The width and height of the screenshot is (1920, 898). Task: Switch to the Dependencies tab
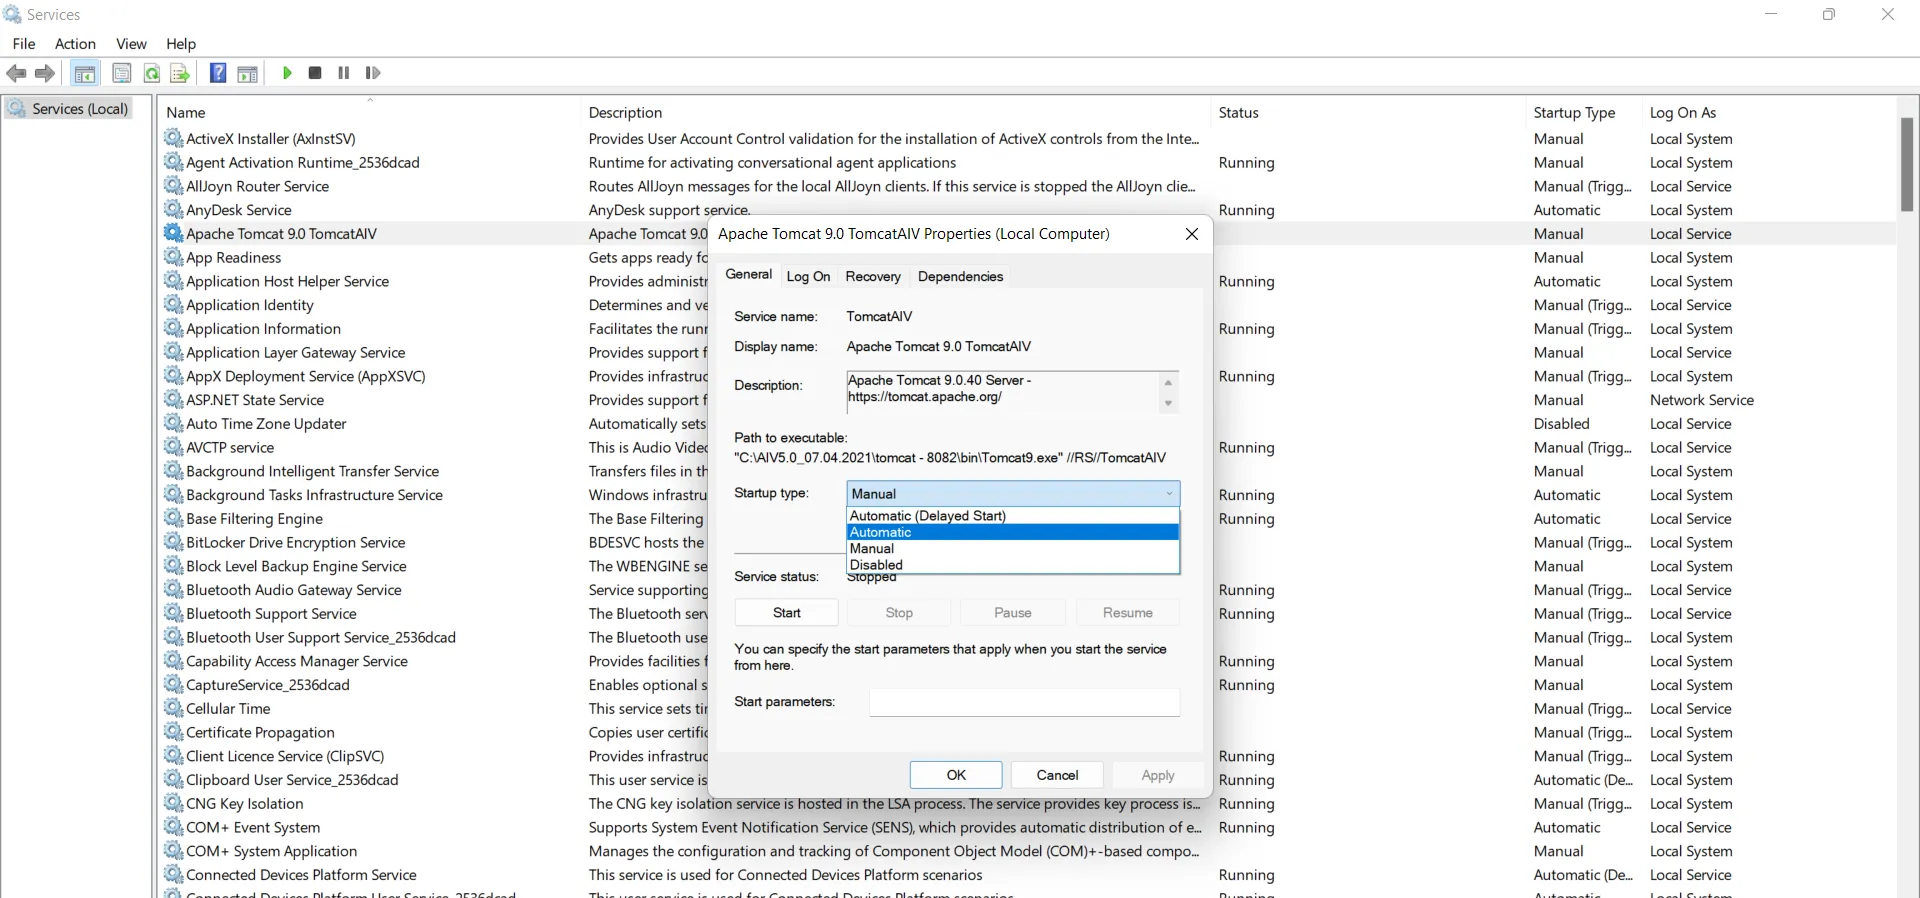[x=960, y=277]
